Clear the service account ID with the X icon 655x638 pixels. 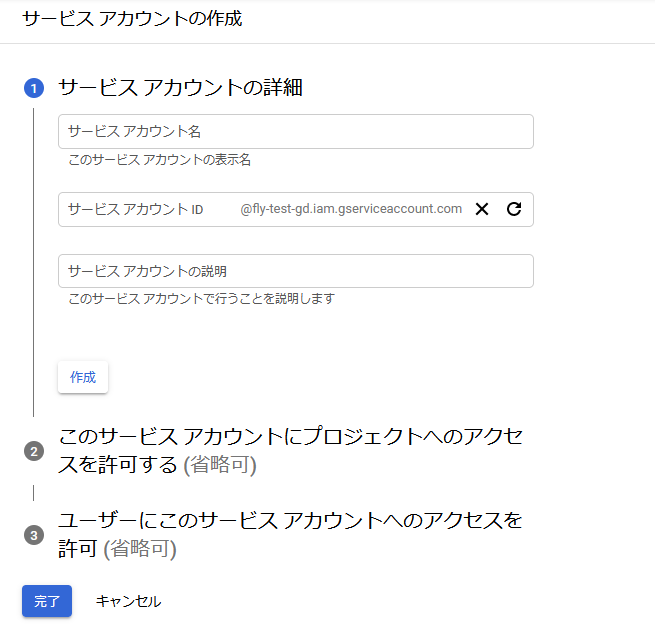click(482, 209)
